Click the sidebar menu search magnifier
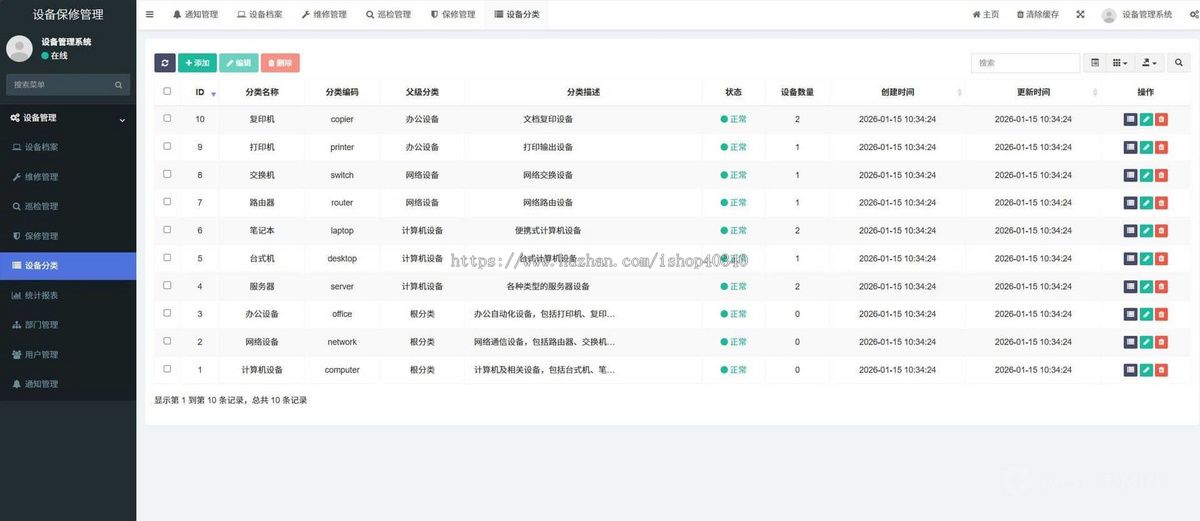This screenshot has width=1200, height=521. point(119,85)
